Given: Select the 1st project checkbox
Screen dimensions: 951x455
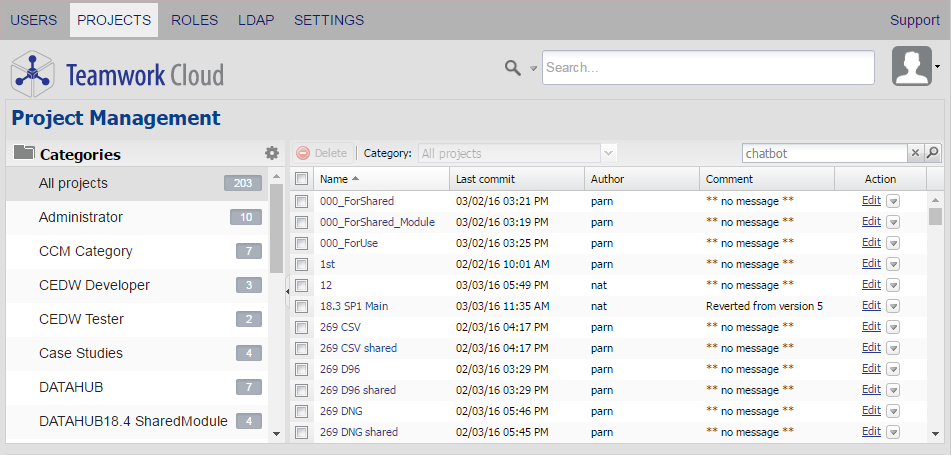Looking at the screenshot, I should click(301, 265).
